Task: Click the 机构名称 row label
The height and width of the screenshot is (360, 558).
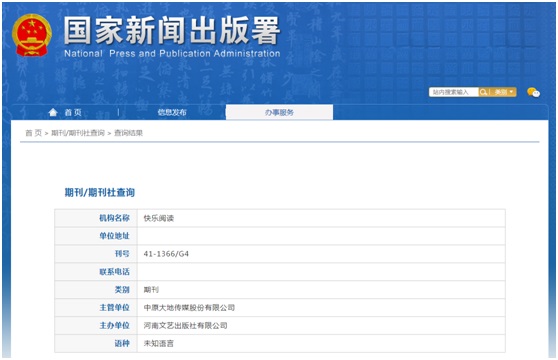Action: 114,218
